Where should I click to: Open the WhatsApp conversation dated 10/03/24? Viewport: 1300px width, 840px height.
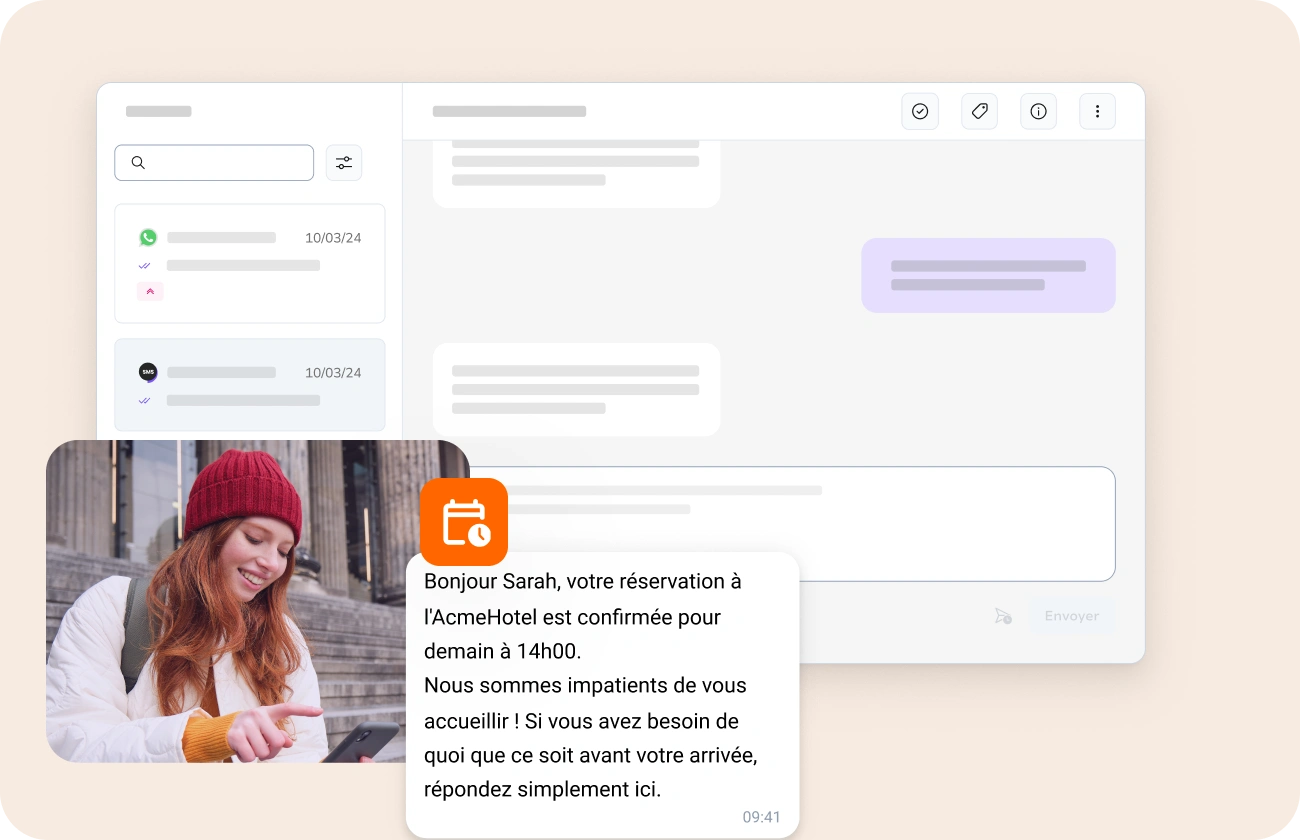[x=249, y=263]
